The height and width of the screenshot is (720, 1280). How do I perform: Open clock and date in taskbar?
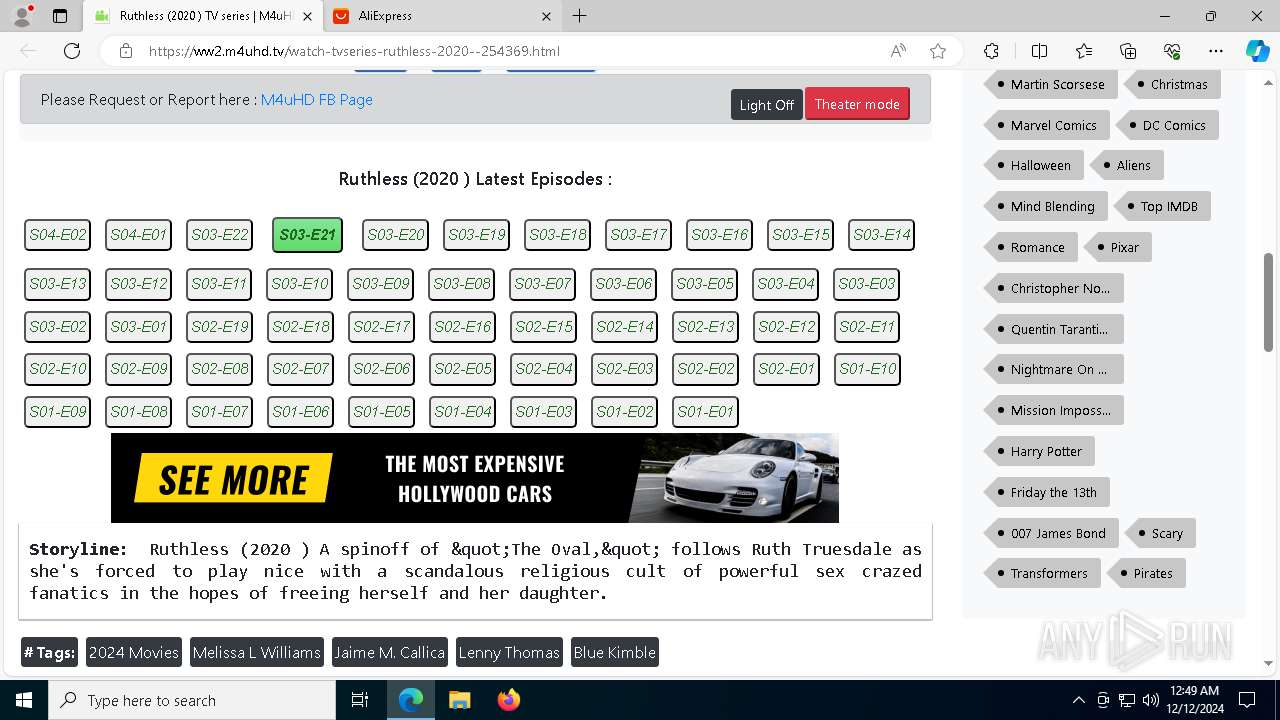click(1194, 700)
